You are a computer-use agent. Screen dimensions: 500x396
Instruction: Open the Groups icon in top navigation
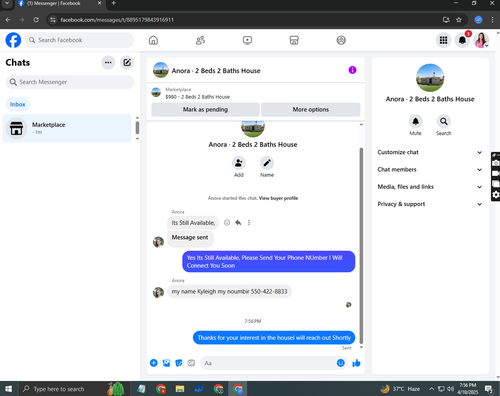tap(341, 40)
